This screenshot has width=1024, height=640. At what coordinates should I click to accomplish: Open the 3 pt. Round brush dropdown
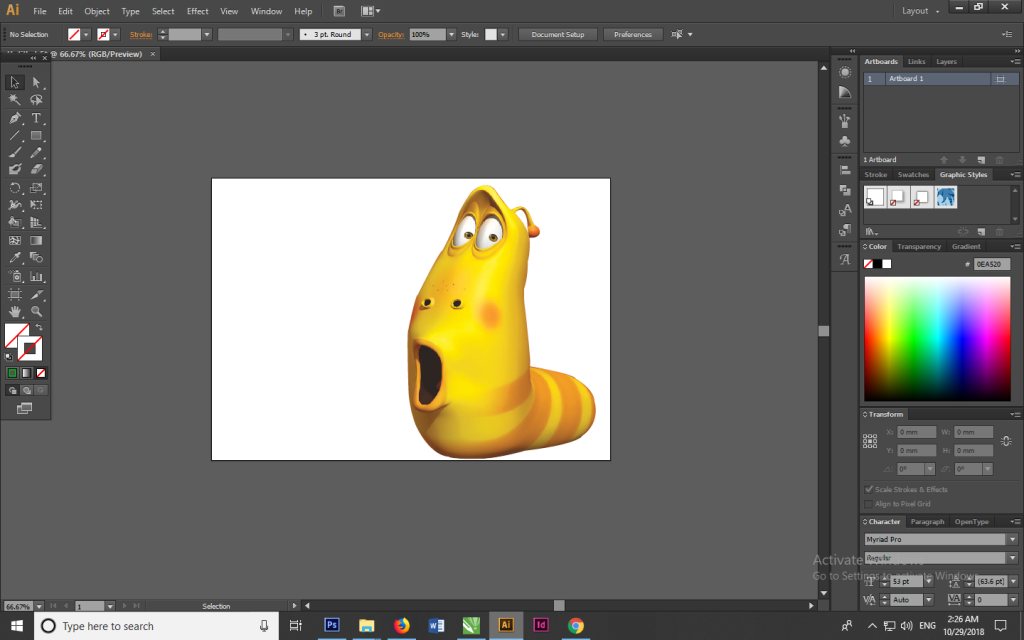click(x=366, y=34)
